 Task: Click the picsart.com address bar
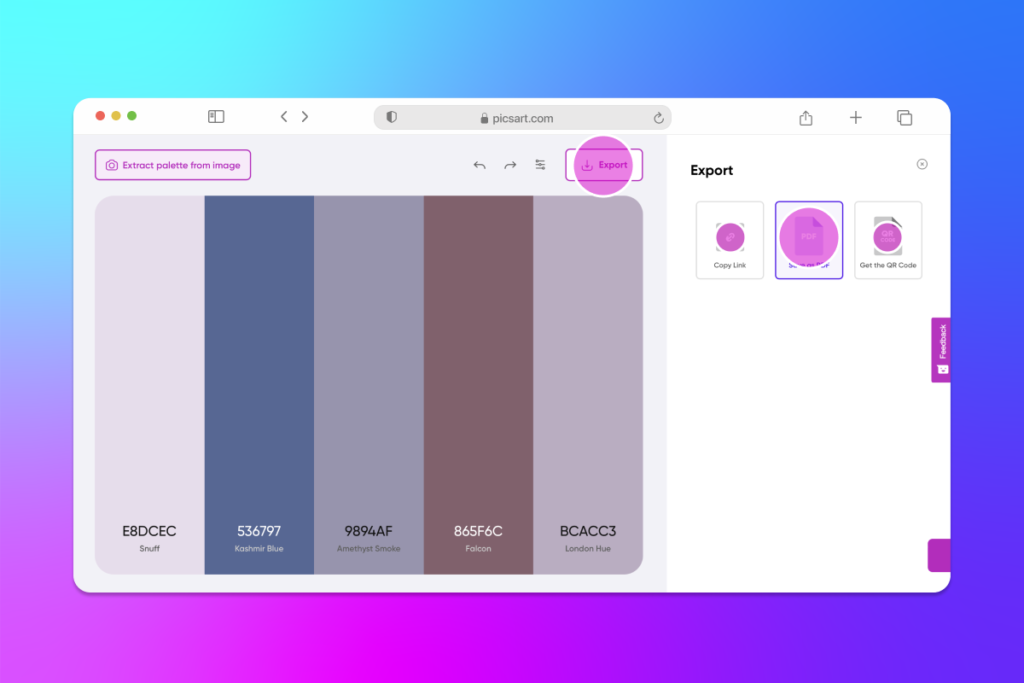coord(524,117)
